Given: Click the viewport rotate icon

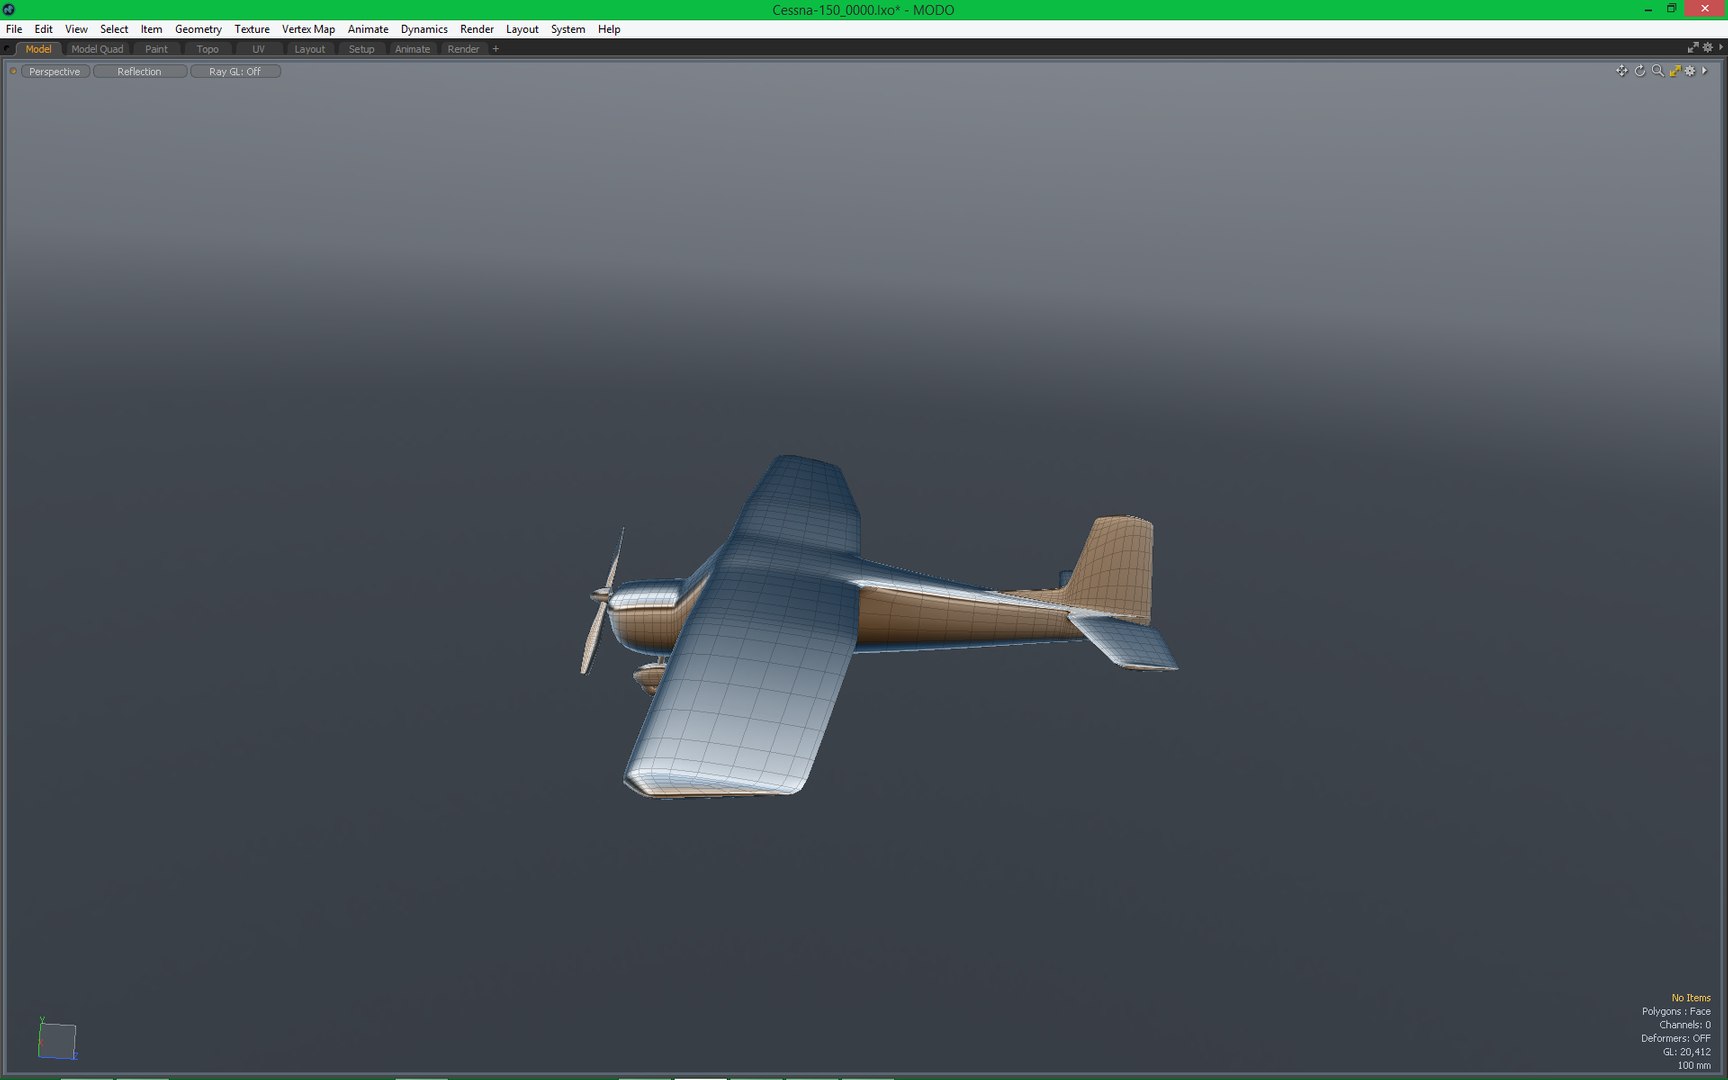Looking at the screenshot, I should 1640,71.
